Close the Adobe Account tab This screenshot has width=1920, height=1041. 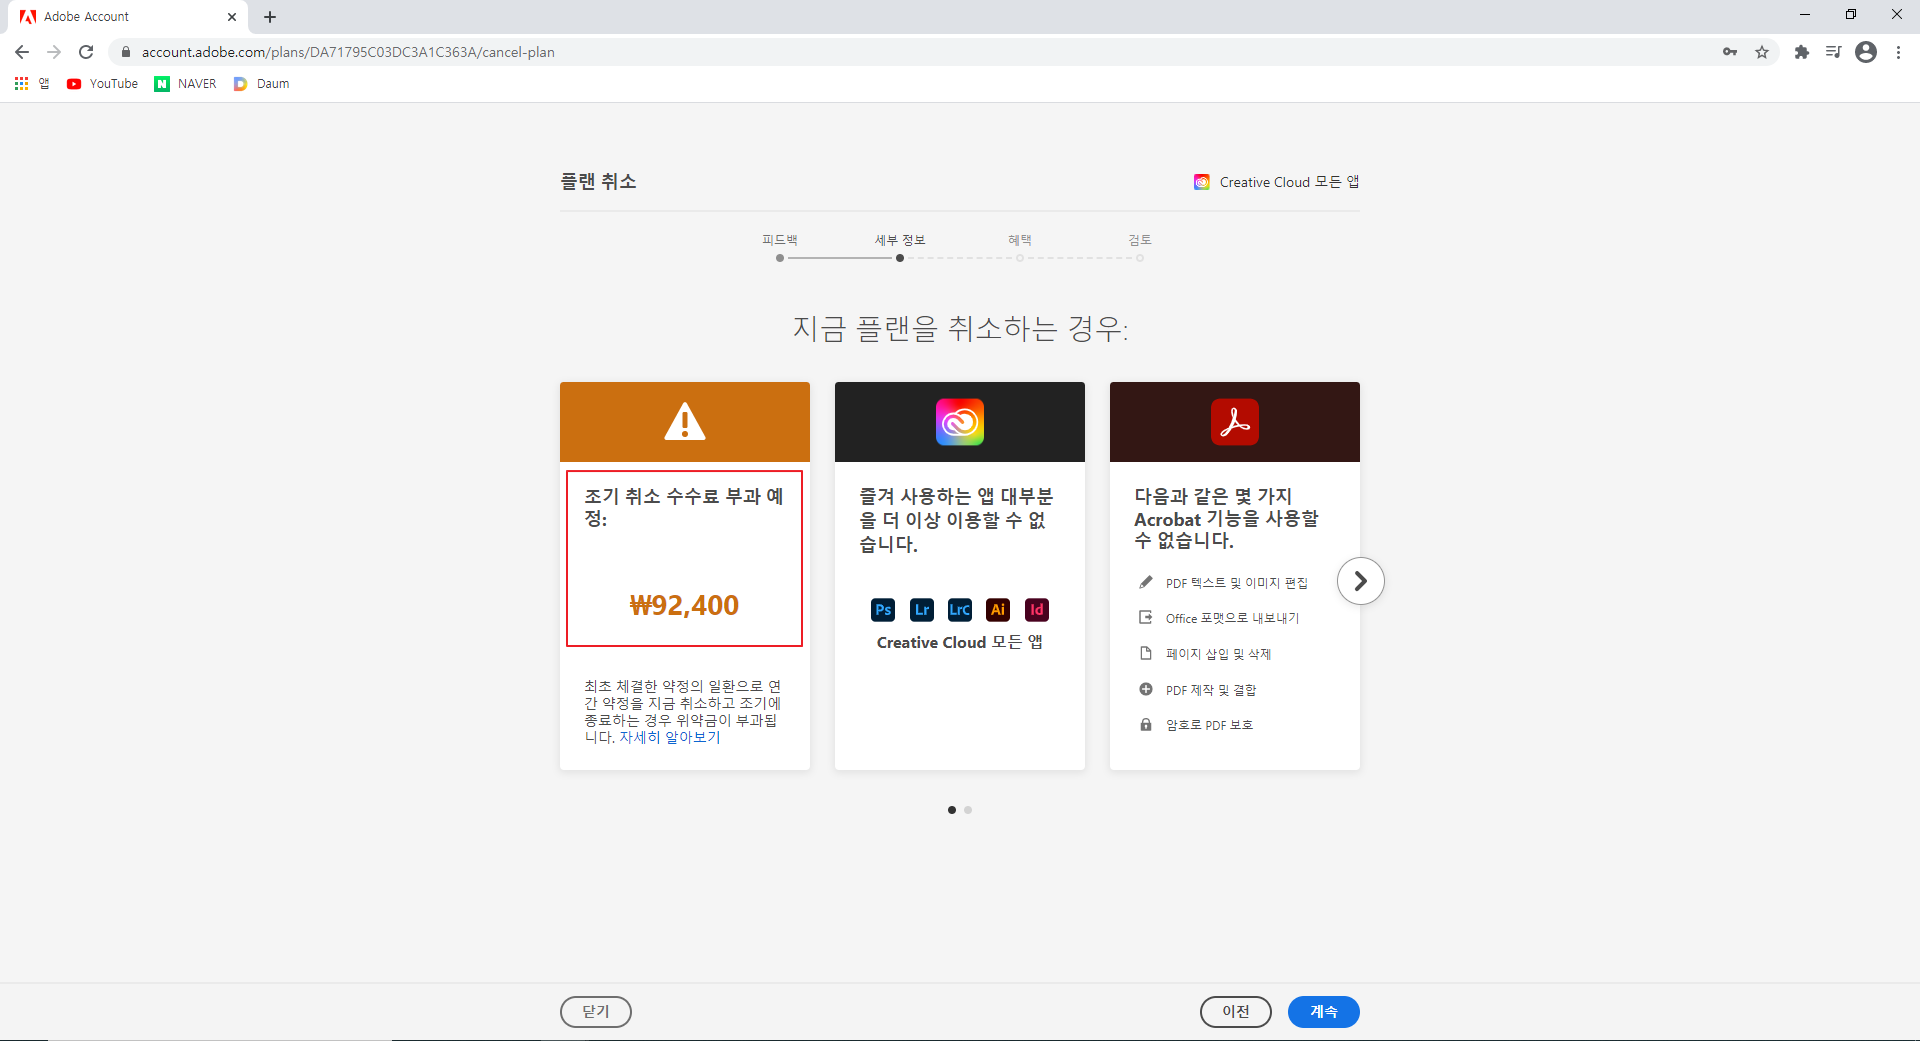point(232,17)
